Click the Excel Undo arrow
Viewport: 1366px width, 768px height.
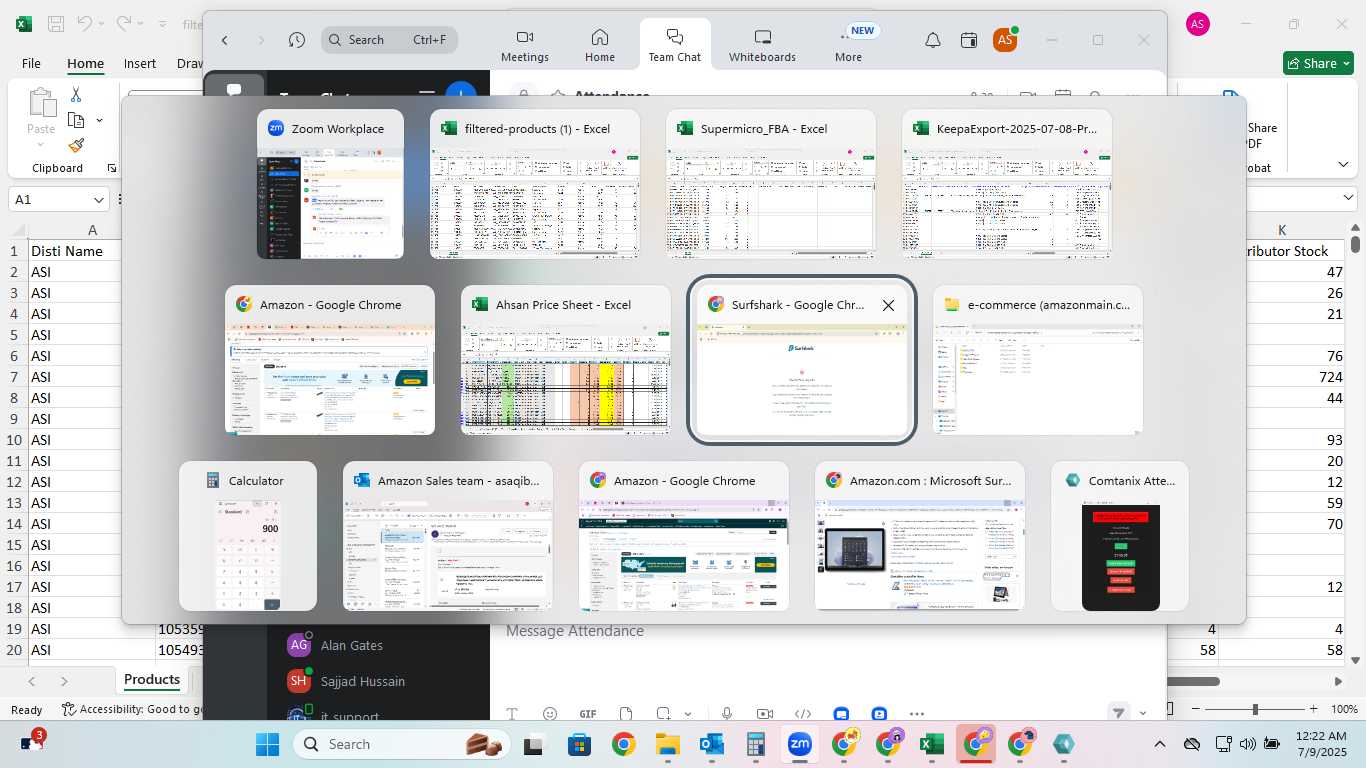point(85,23)
